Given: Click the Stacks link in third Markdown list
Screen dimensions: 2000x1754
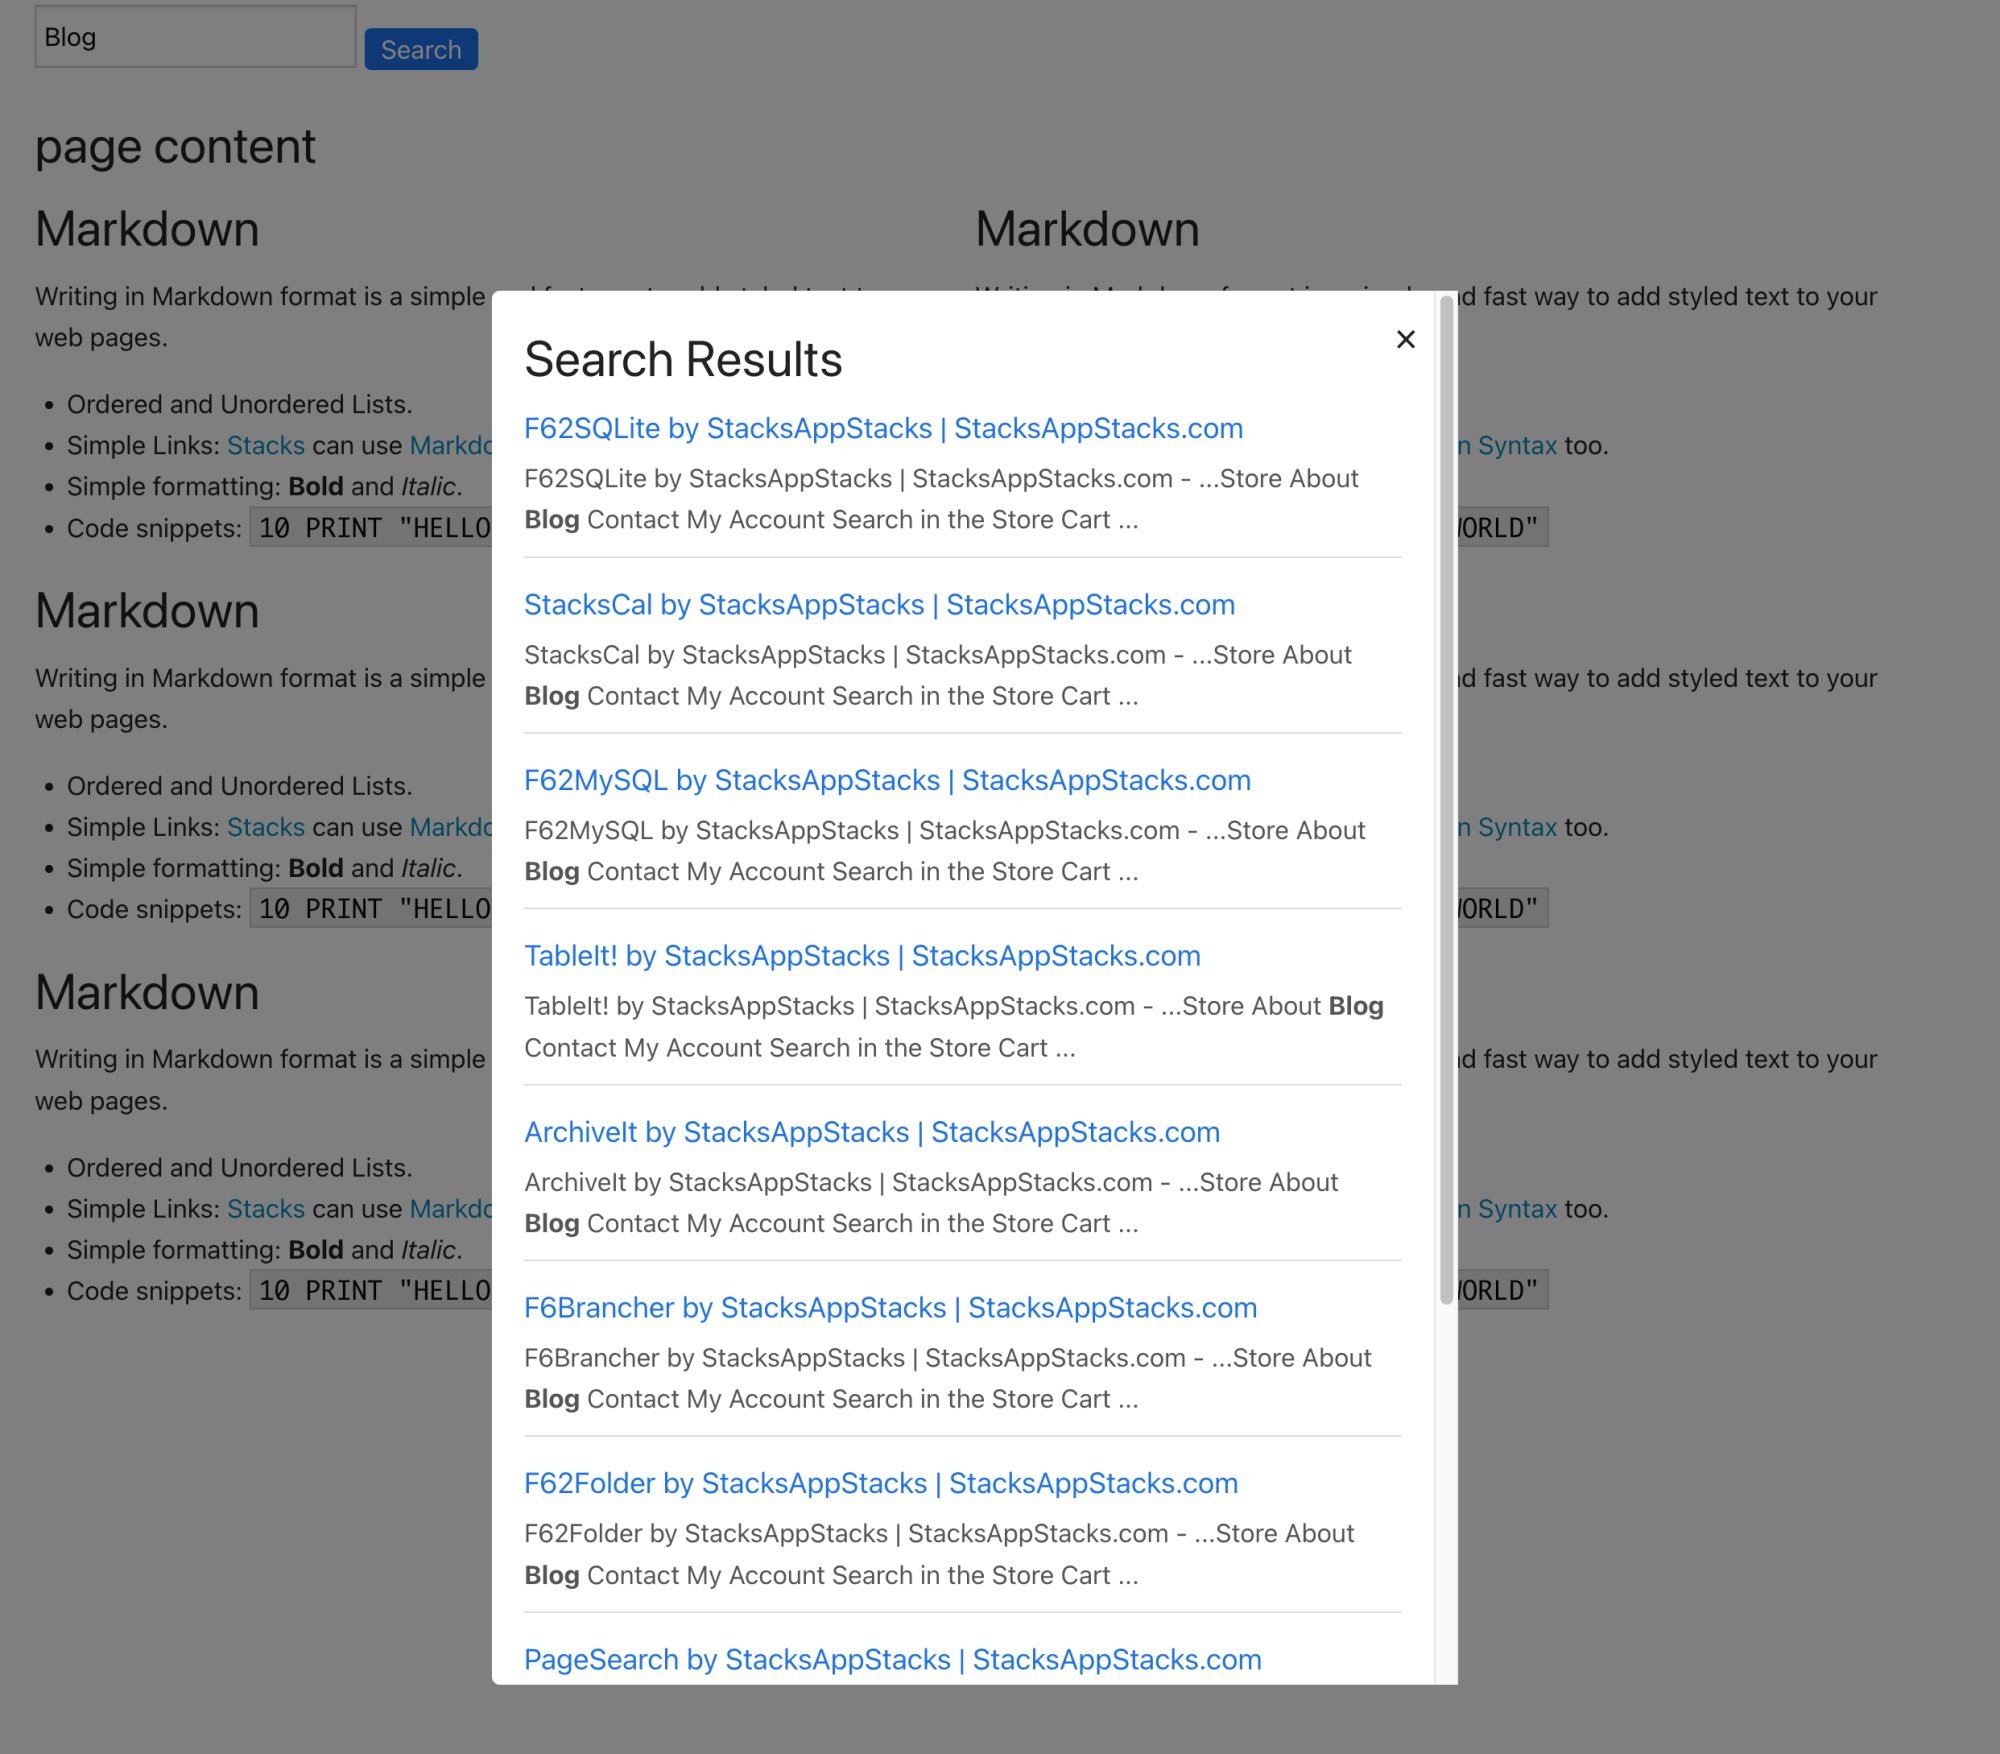Looking at the screenshot, I should [266, 1209].
